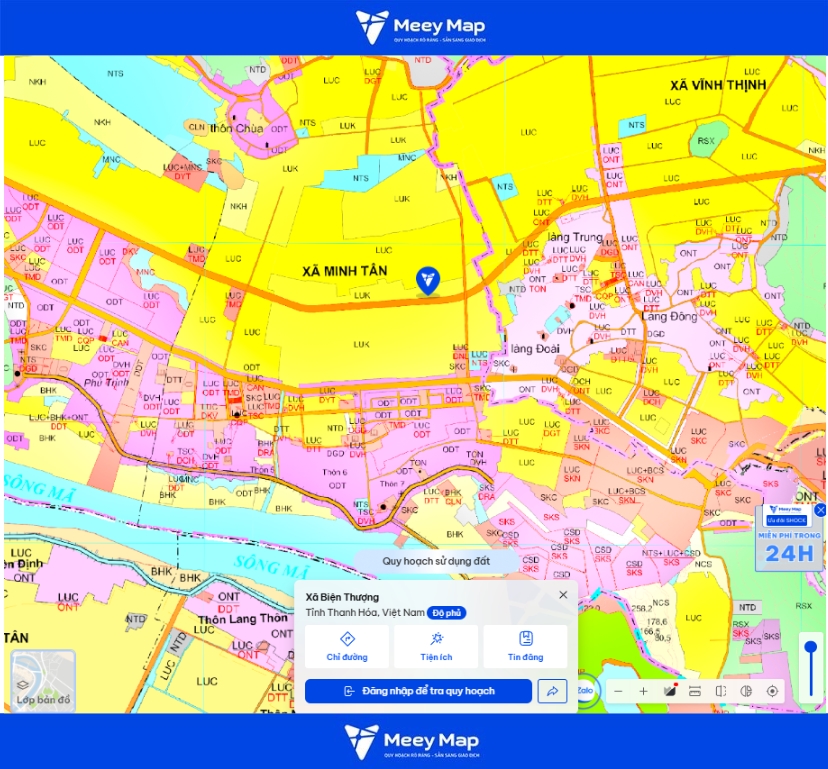This screenshot has height=769, width=828.
Task: Click 'Tỉnh Thanh Hóa, Việt Nam' address text
Action: [365, 613]
